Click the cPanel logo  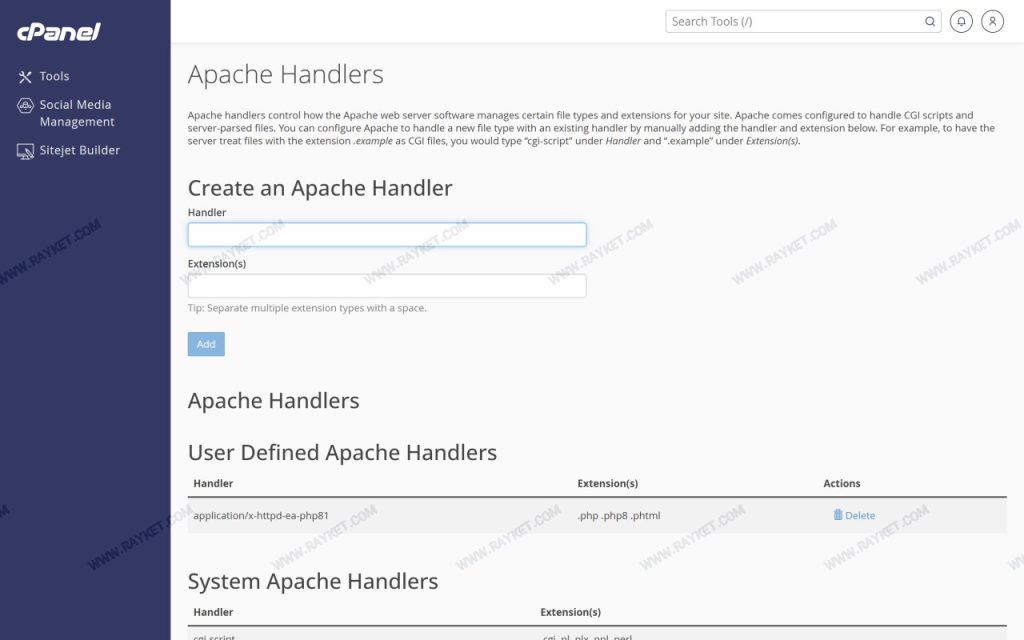pyautogui.click(x=59, y=31)
